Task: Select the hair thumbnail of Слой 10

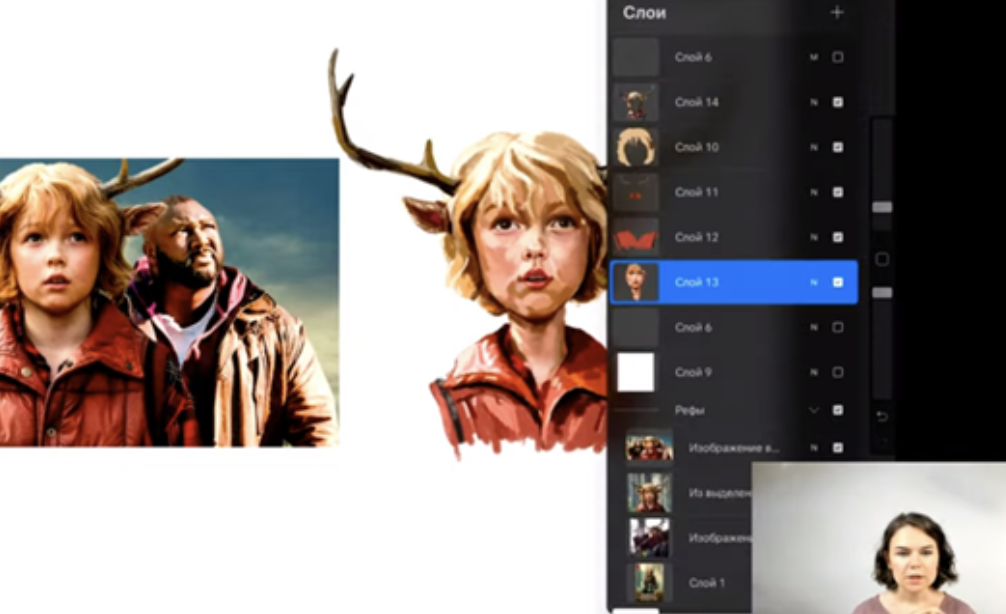Action: coord(636,147)
